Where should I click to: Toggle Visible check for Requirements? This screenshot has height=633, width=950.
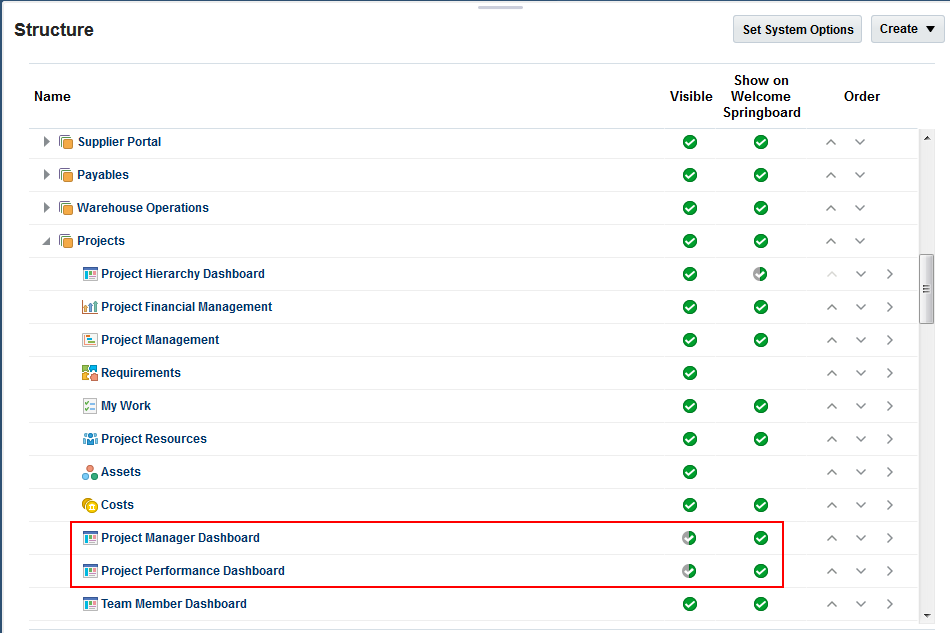point(689,373)
